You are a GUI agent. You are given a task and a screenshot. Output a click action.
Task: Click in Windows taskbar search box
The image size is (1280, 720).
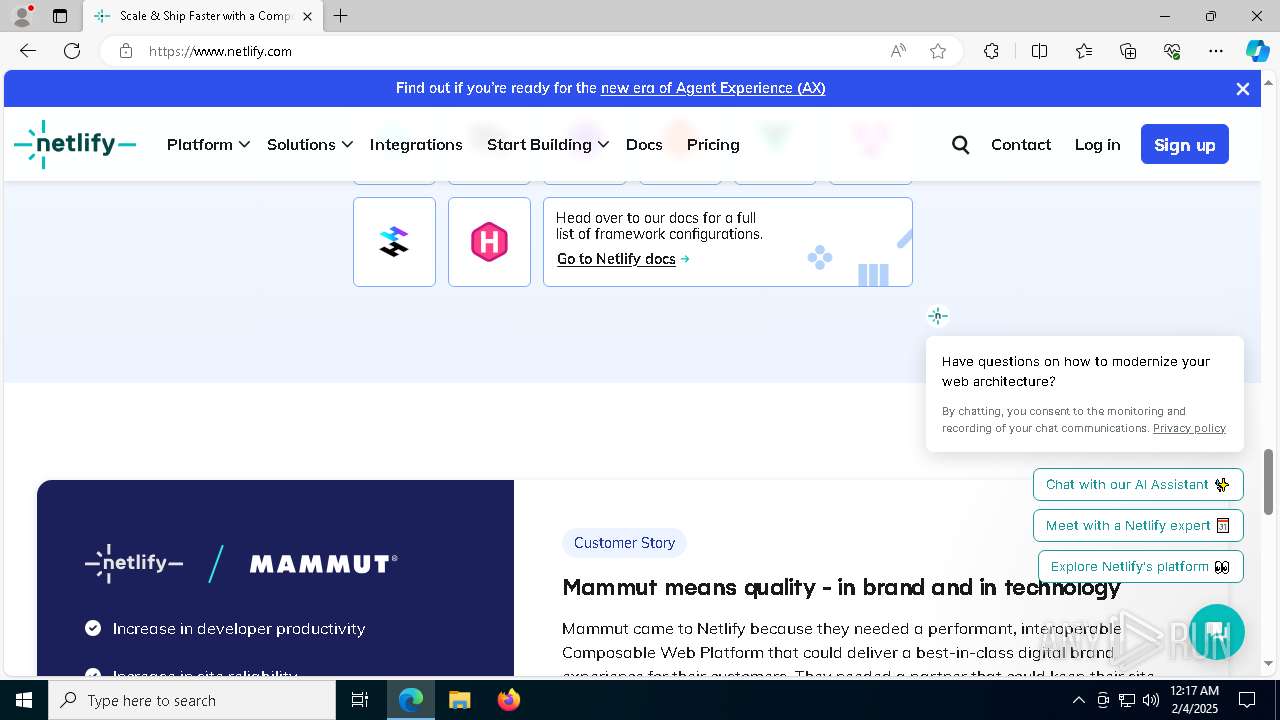192,700
